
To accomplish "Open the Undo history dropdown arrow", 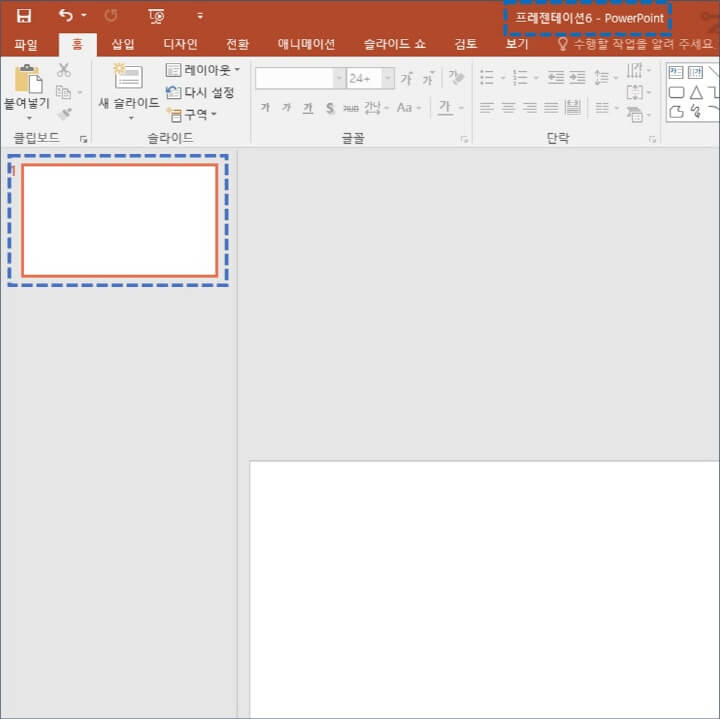I will click(84, 16).
